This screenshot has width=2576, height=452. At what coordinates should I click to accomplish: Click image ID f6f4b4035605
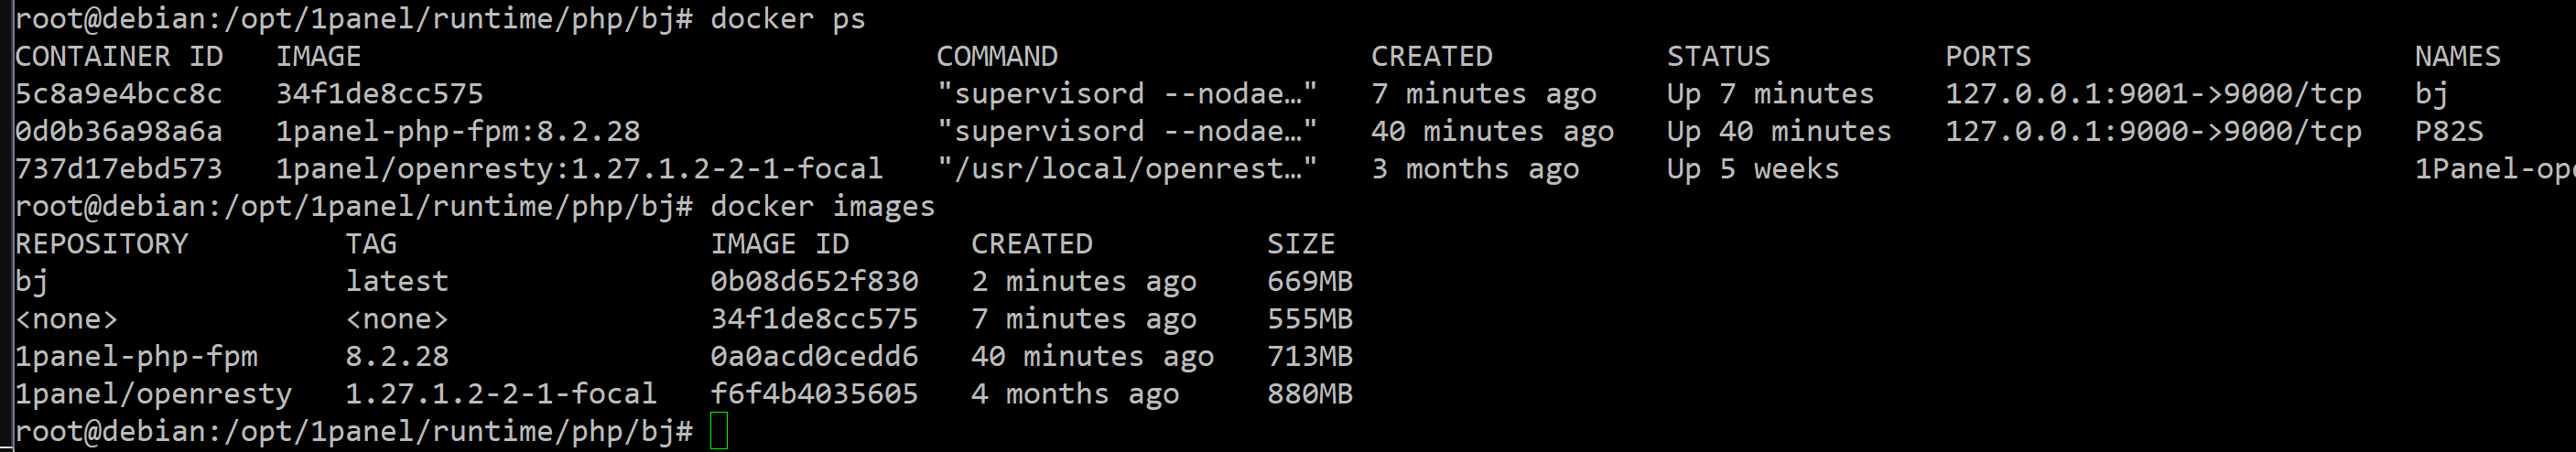pos(814,394)
